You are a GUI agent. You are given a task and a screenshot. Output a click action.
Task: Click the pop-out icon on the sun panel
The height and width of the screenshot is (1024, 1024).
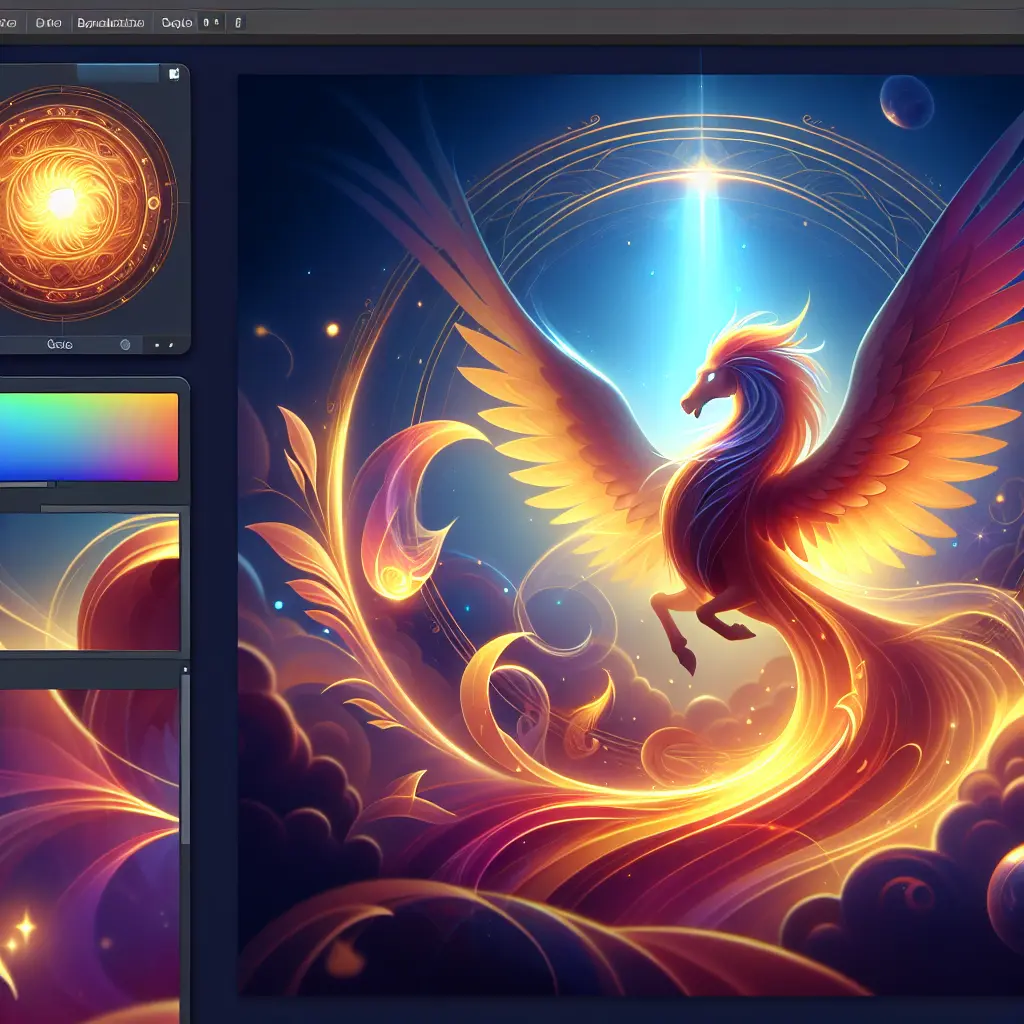point(174,74)
